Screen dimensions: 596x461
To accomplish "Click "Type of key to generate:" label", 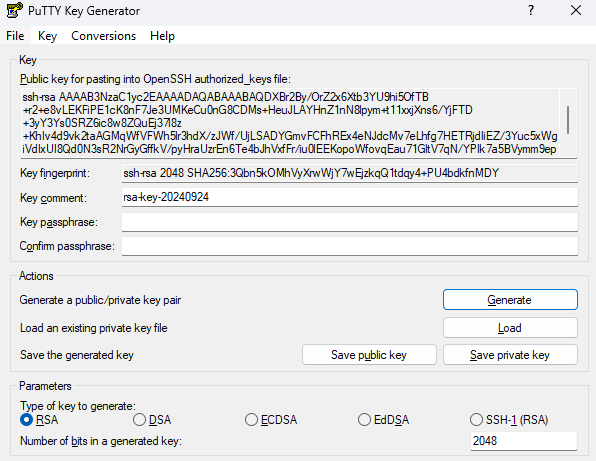I will coord(78,406).
